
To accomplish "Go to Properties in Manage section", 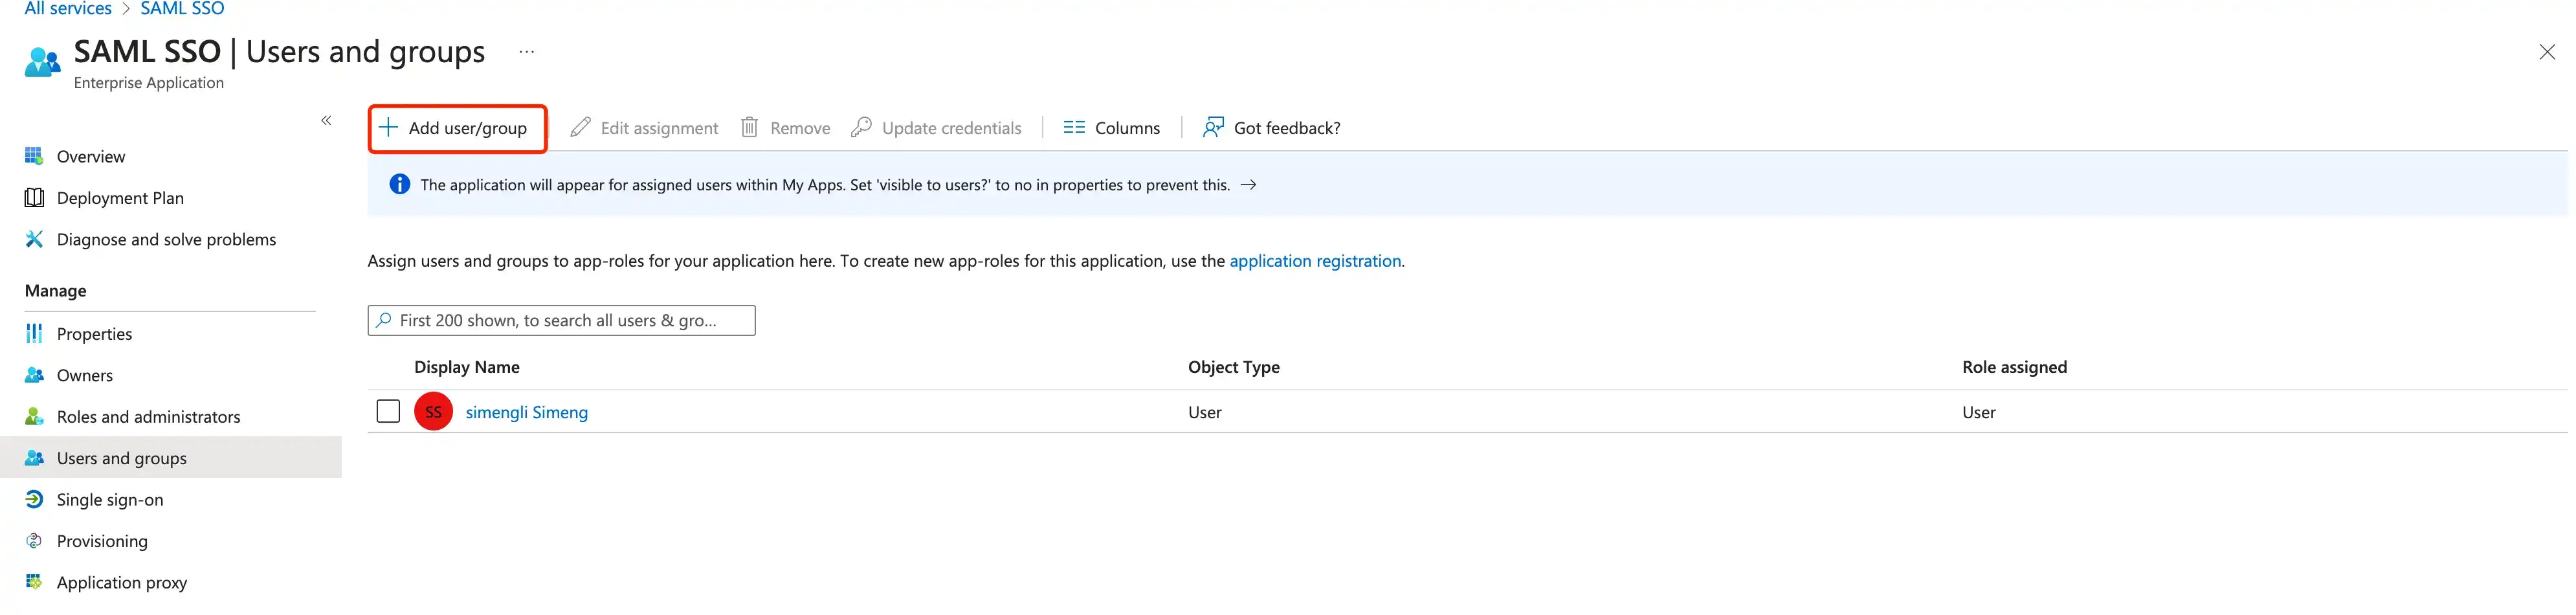I will (94, 334).
